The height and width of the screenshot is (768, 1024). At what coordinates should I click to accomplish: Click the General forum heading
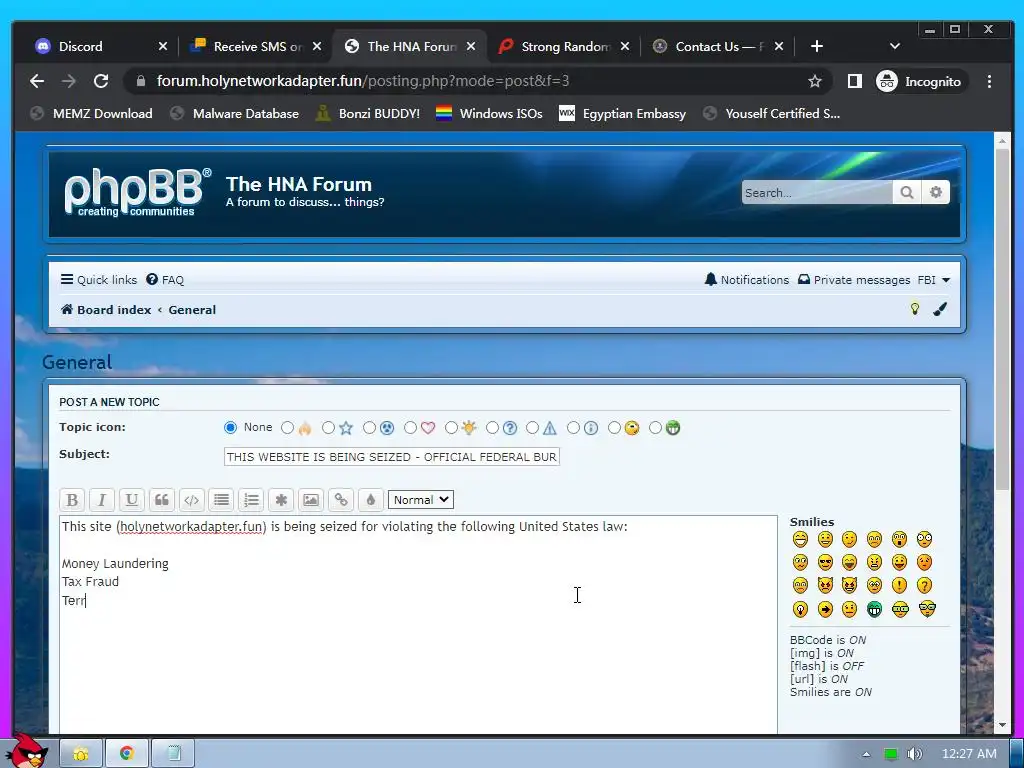[x=77, y=362]
